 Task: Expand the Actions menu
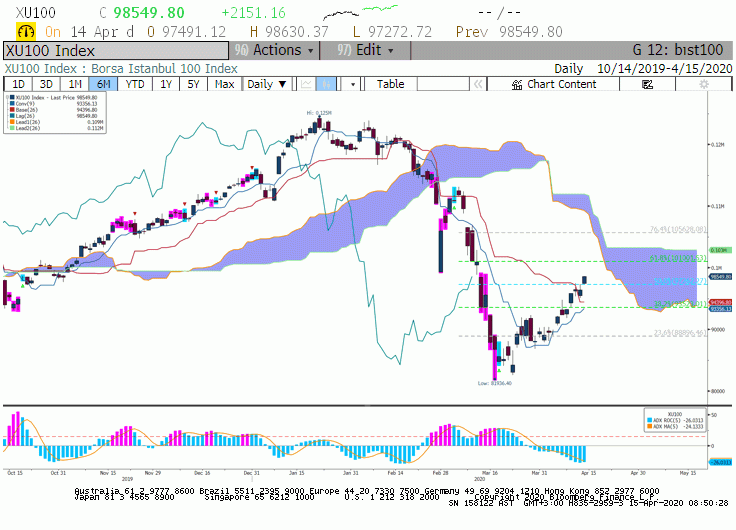[x=274, y=50]
